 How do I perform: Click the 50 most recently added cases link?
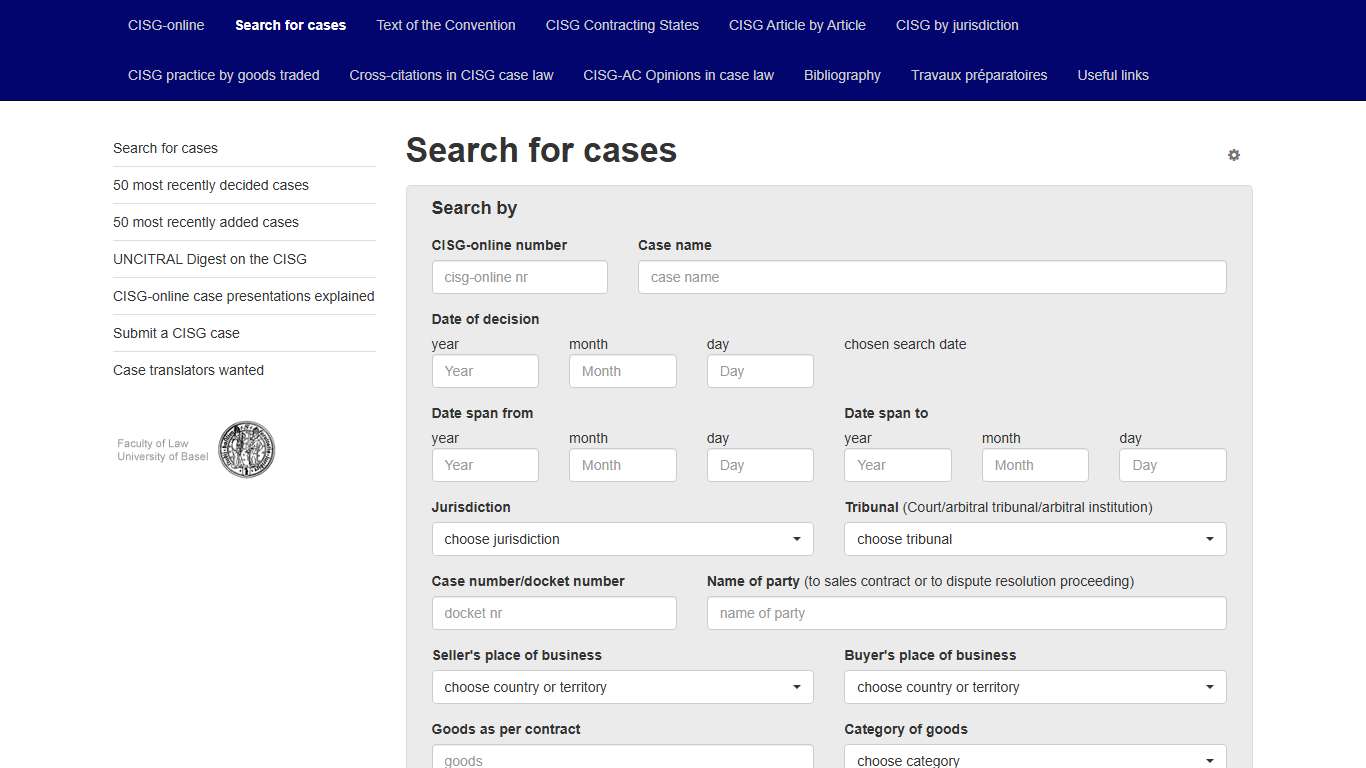206,222
